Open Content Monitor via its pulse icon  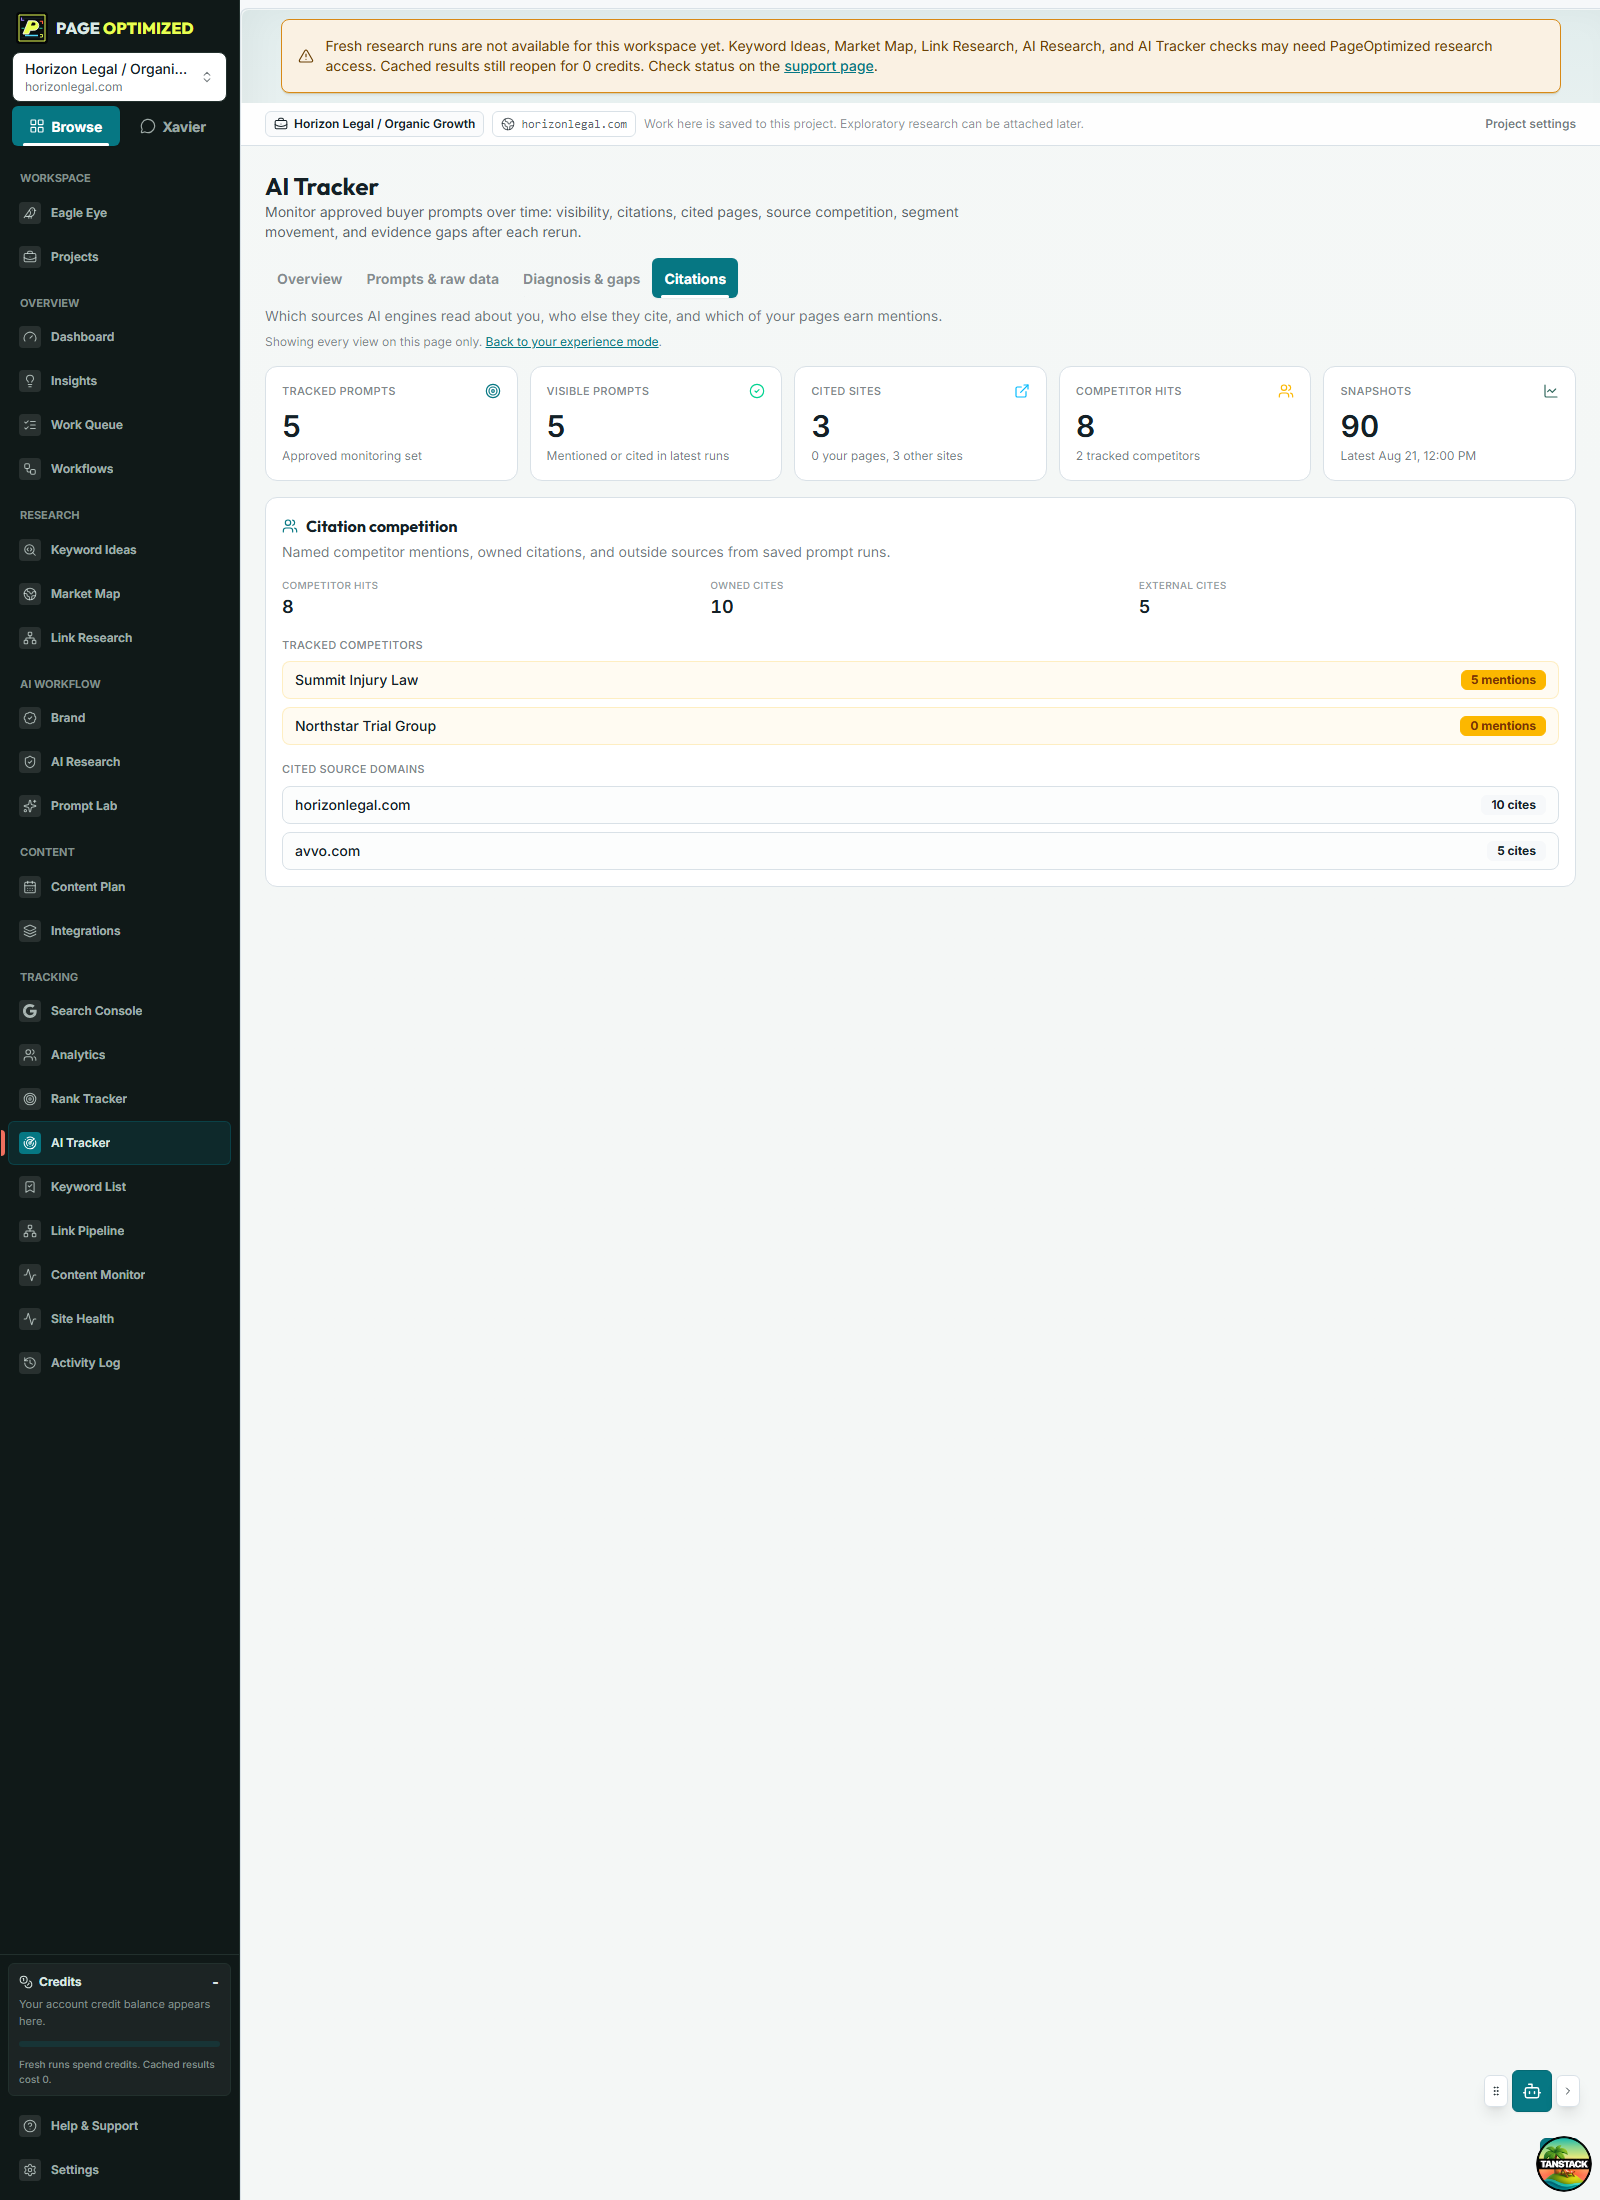click(30, 1275)
